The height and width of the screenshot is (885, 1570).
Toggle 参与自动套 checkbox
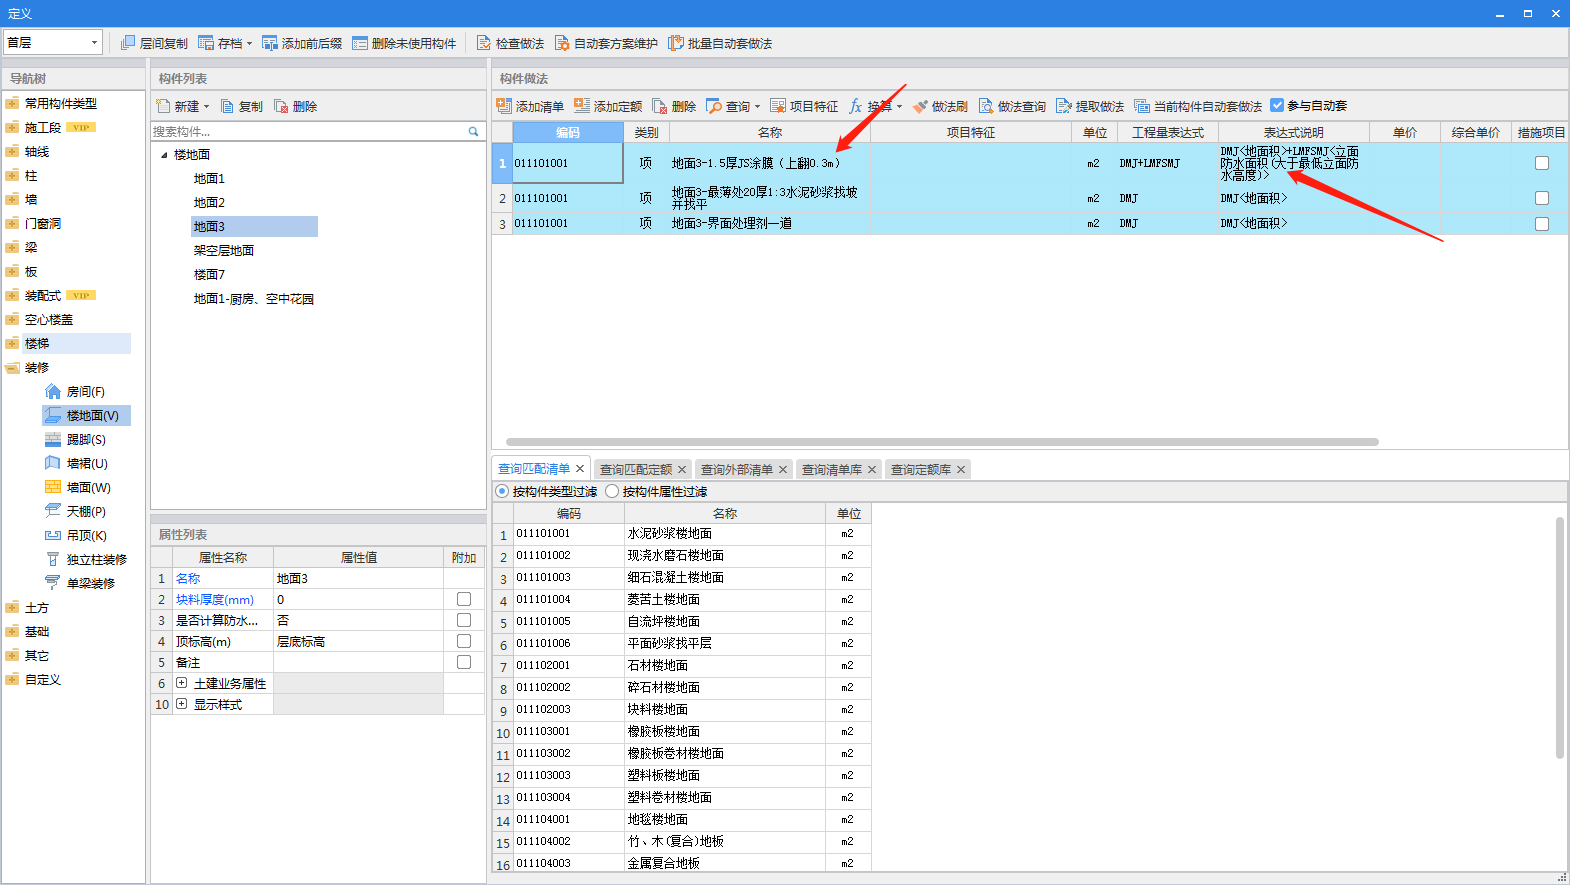pos(1277,105)
